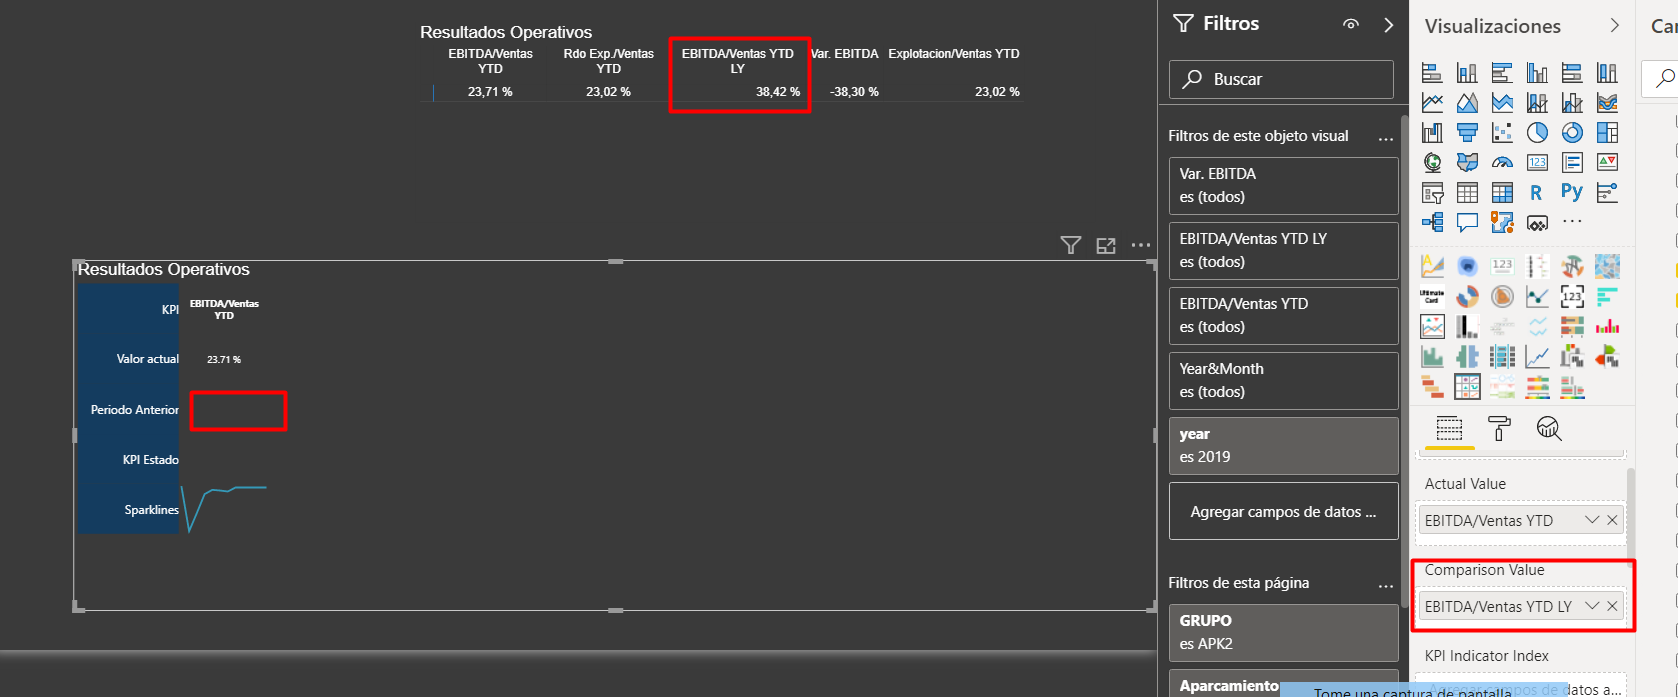Open options for Filtros de este objeto visual
1678x697 pixels.
1385,139
